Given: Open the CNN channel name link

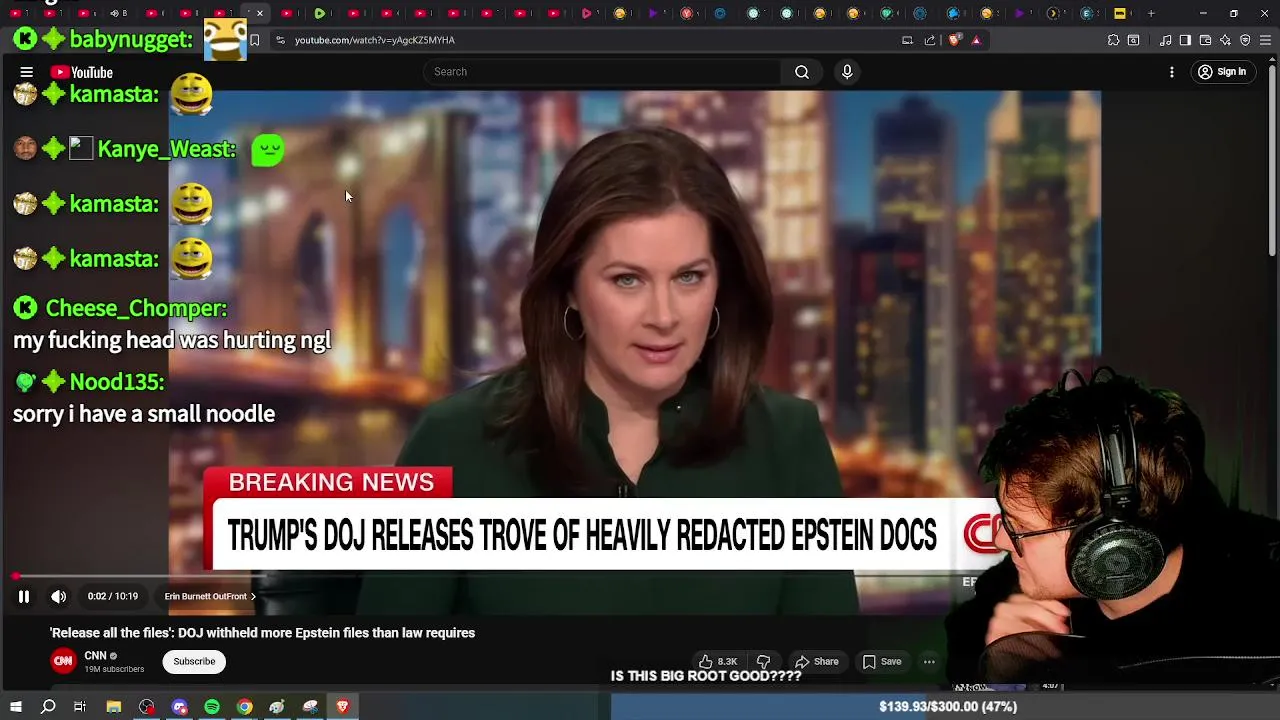Looking at the screenshot, I should click(x=95, y=656).
